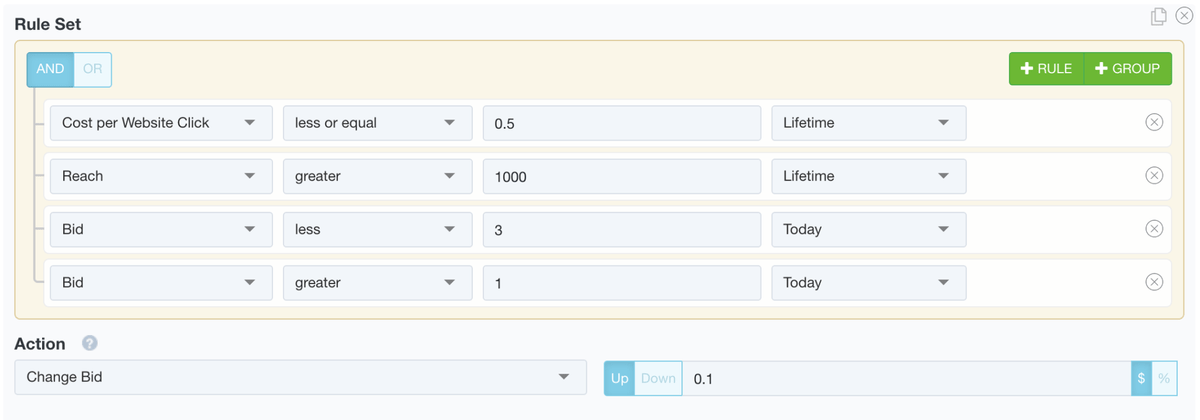Select the Up bid direction
The width and height of the screenshot is (1200, 420).
(x=620, y=378)
